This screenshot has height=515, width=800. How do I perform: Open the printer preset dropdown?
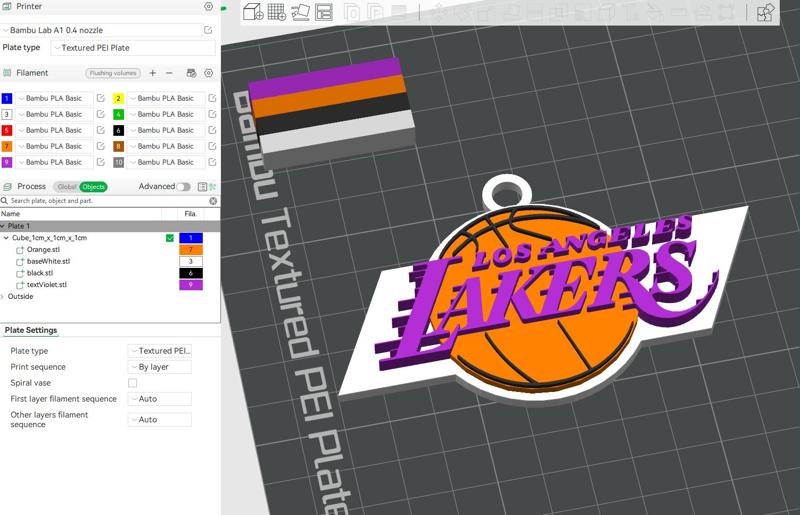pos(101,30)
